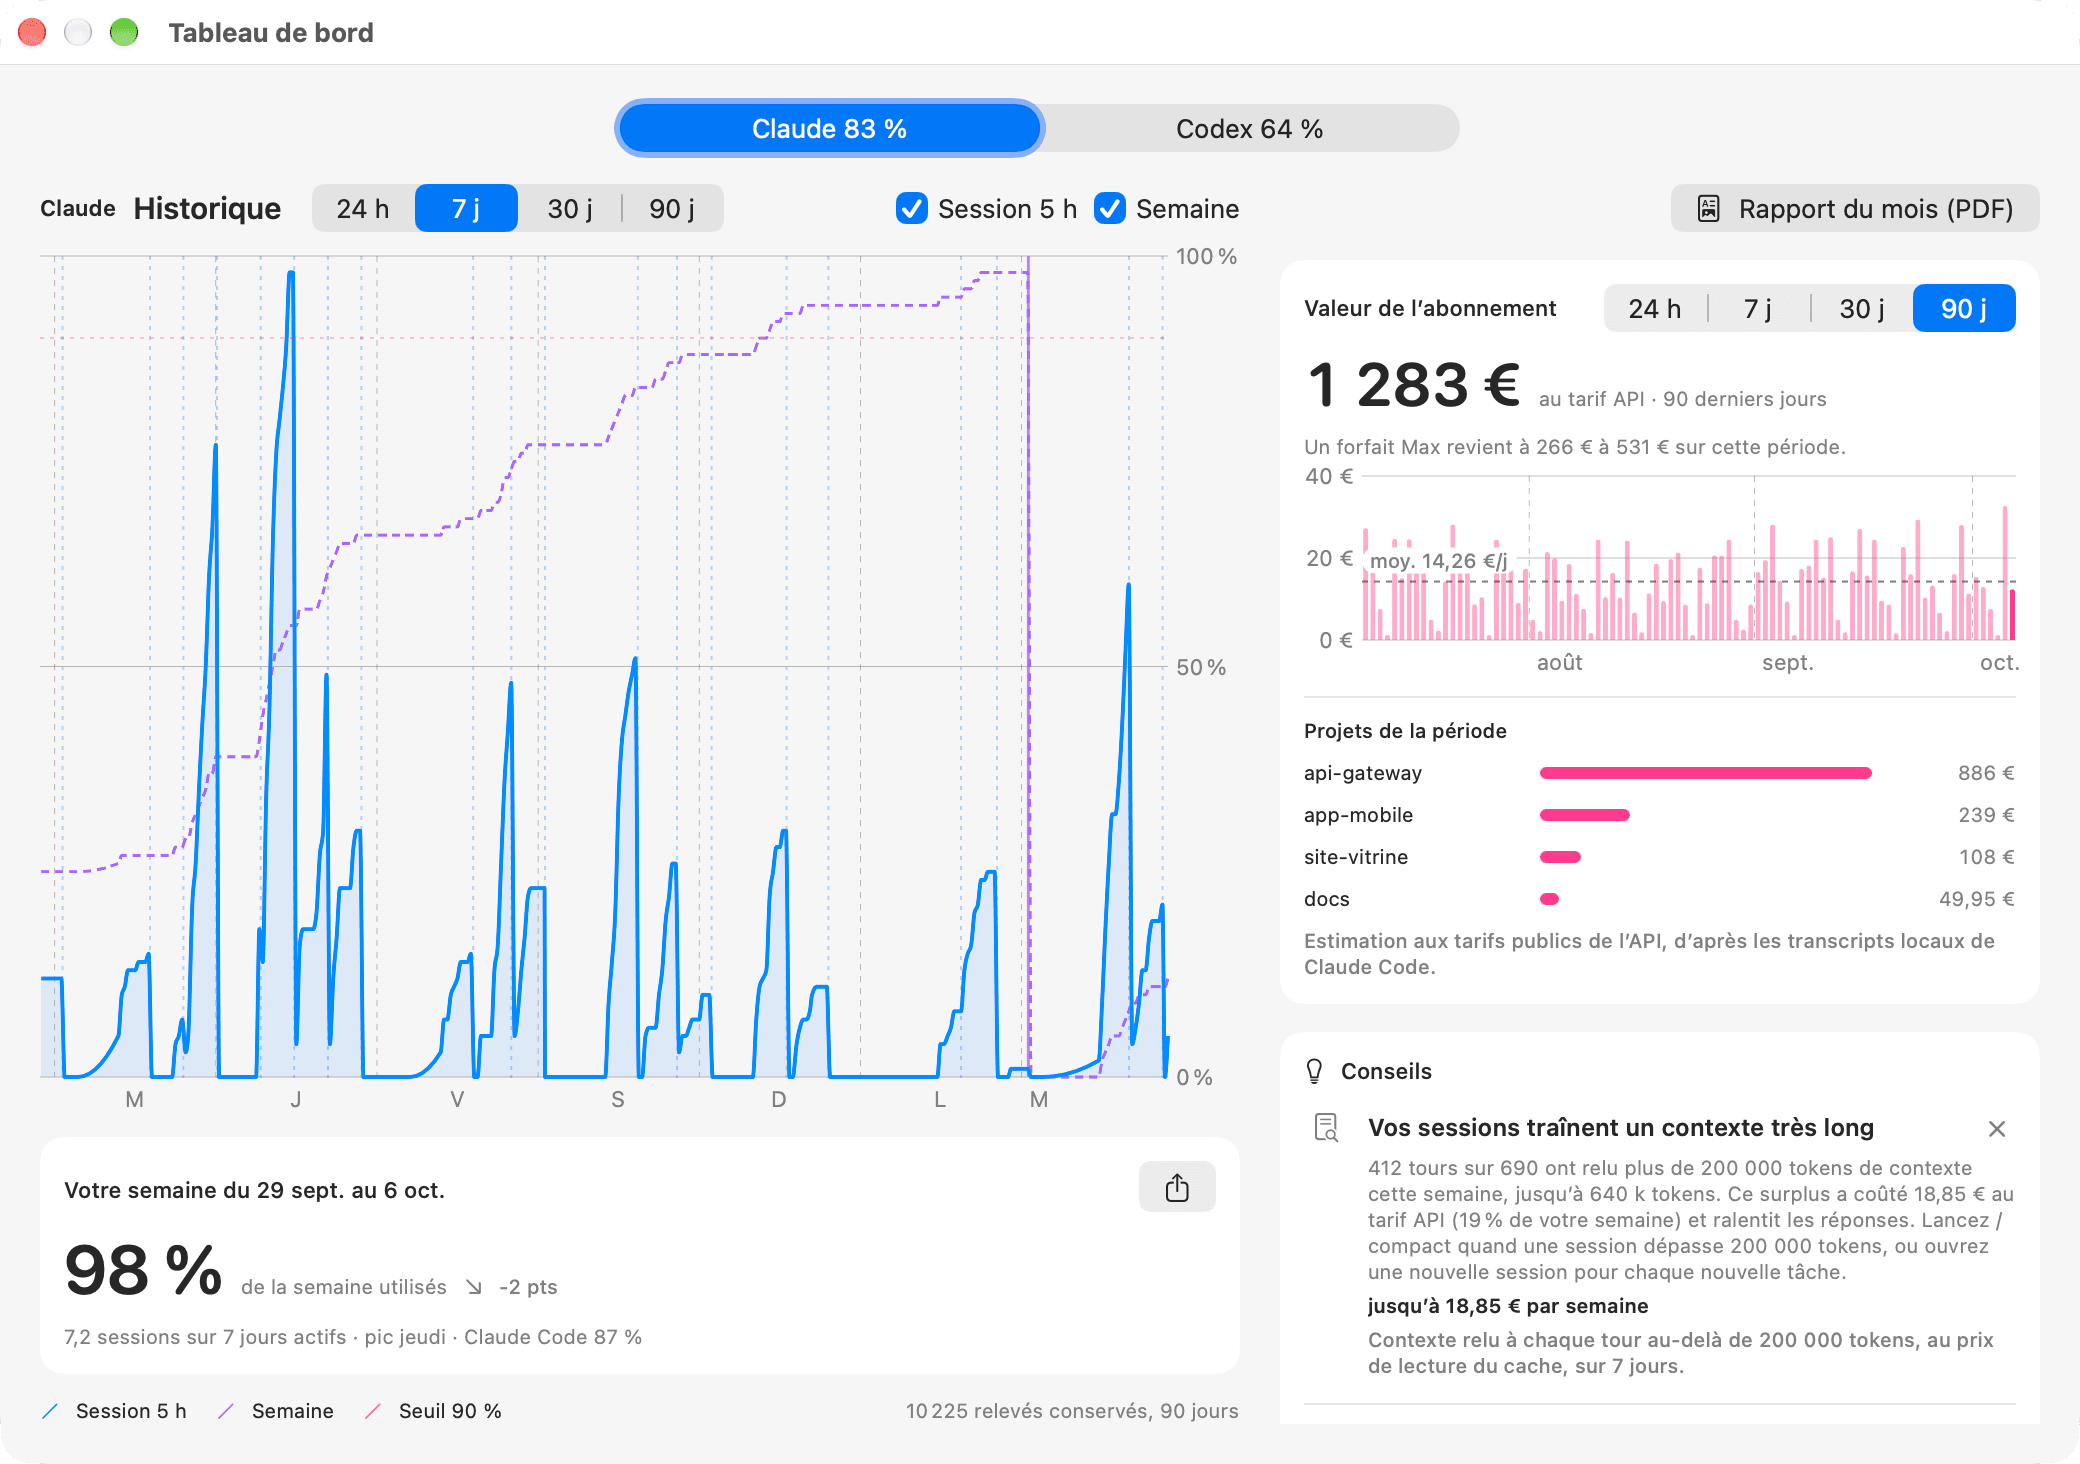The image size is (2080, 1464).
Task: Uncheck the Session 5 h checkbox
Action: click(x=912, y=208)
